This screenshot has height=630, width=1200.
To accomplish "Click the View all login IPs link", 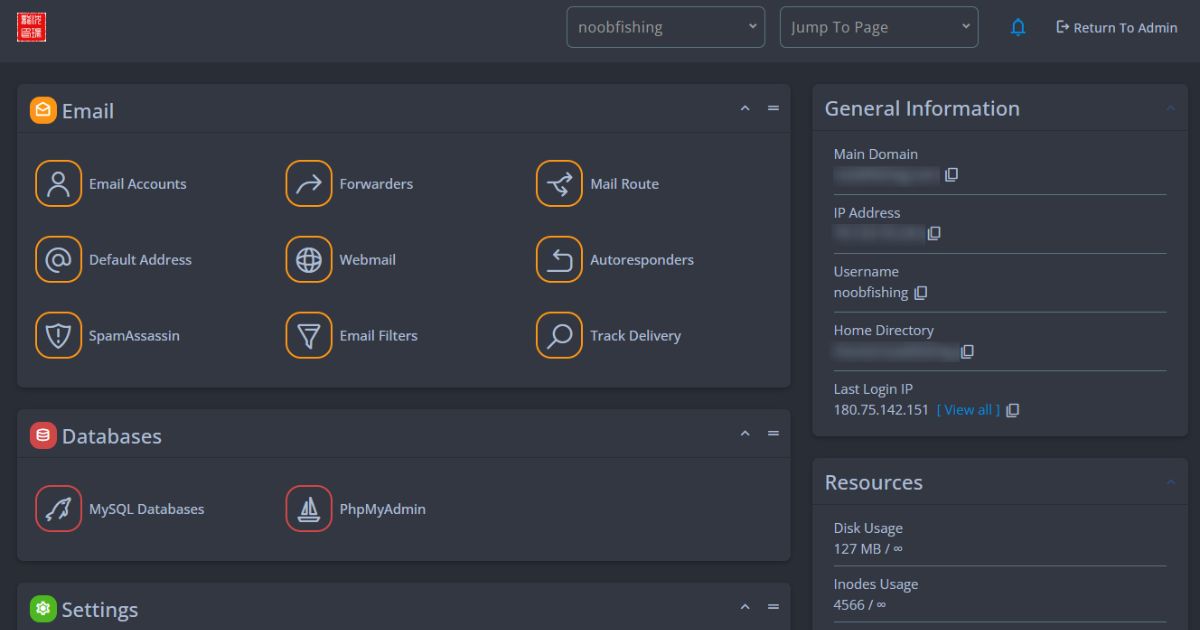I will tap(968, 410).
